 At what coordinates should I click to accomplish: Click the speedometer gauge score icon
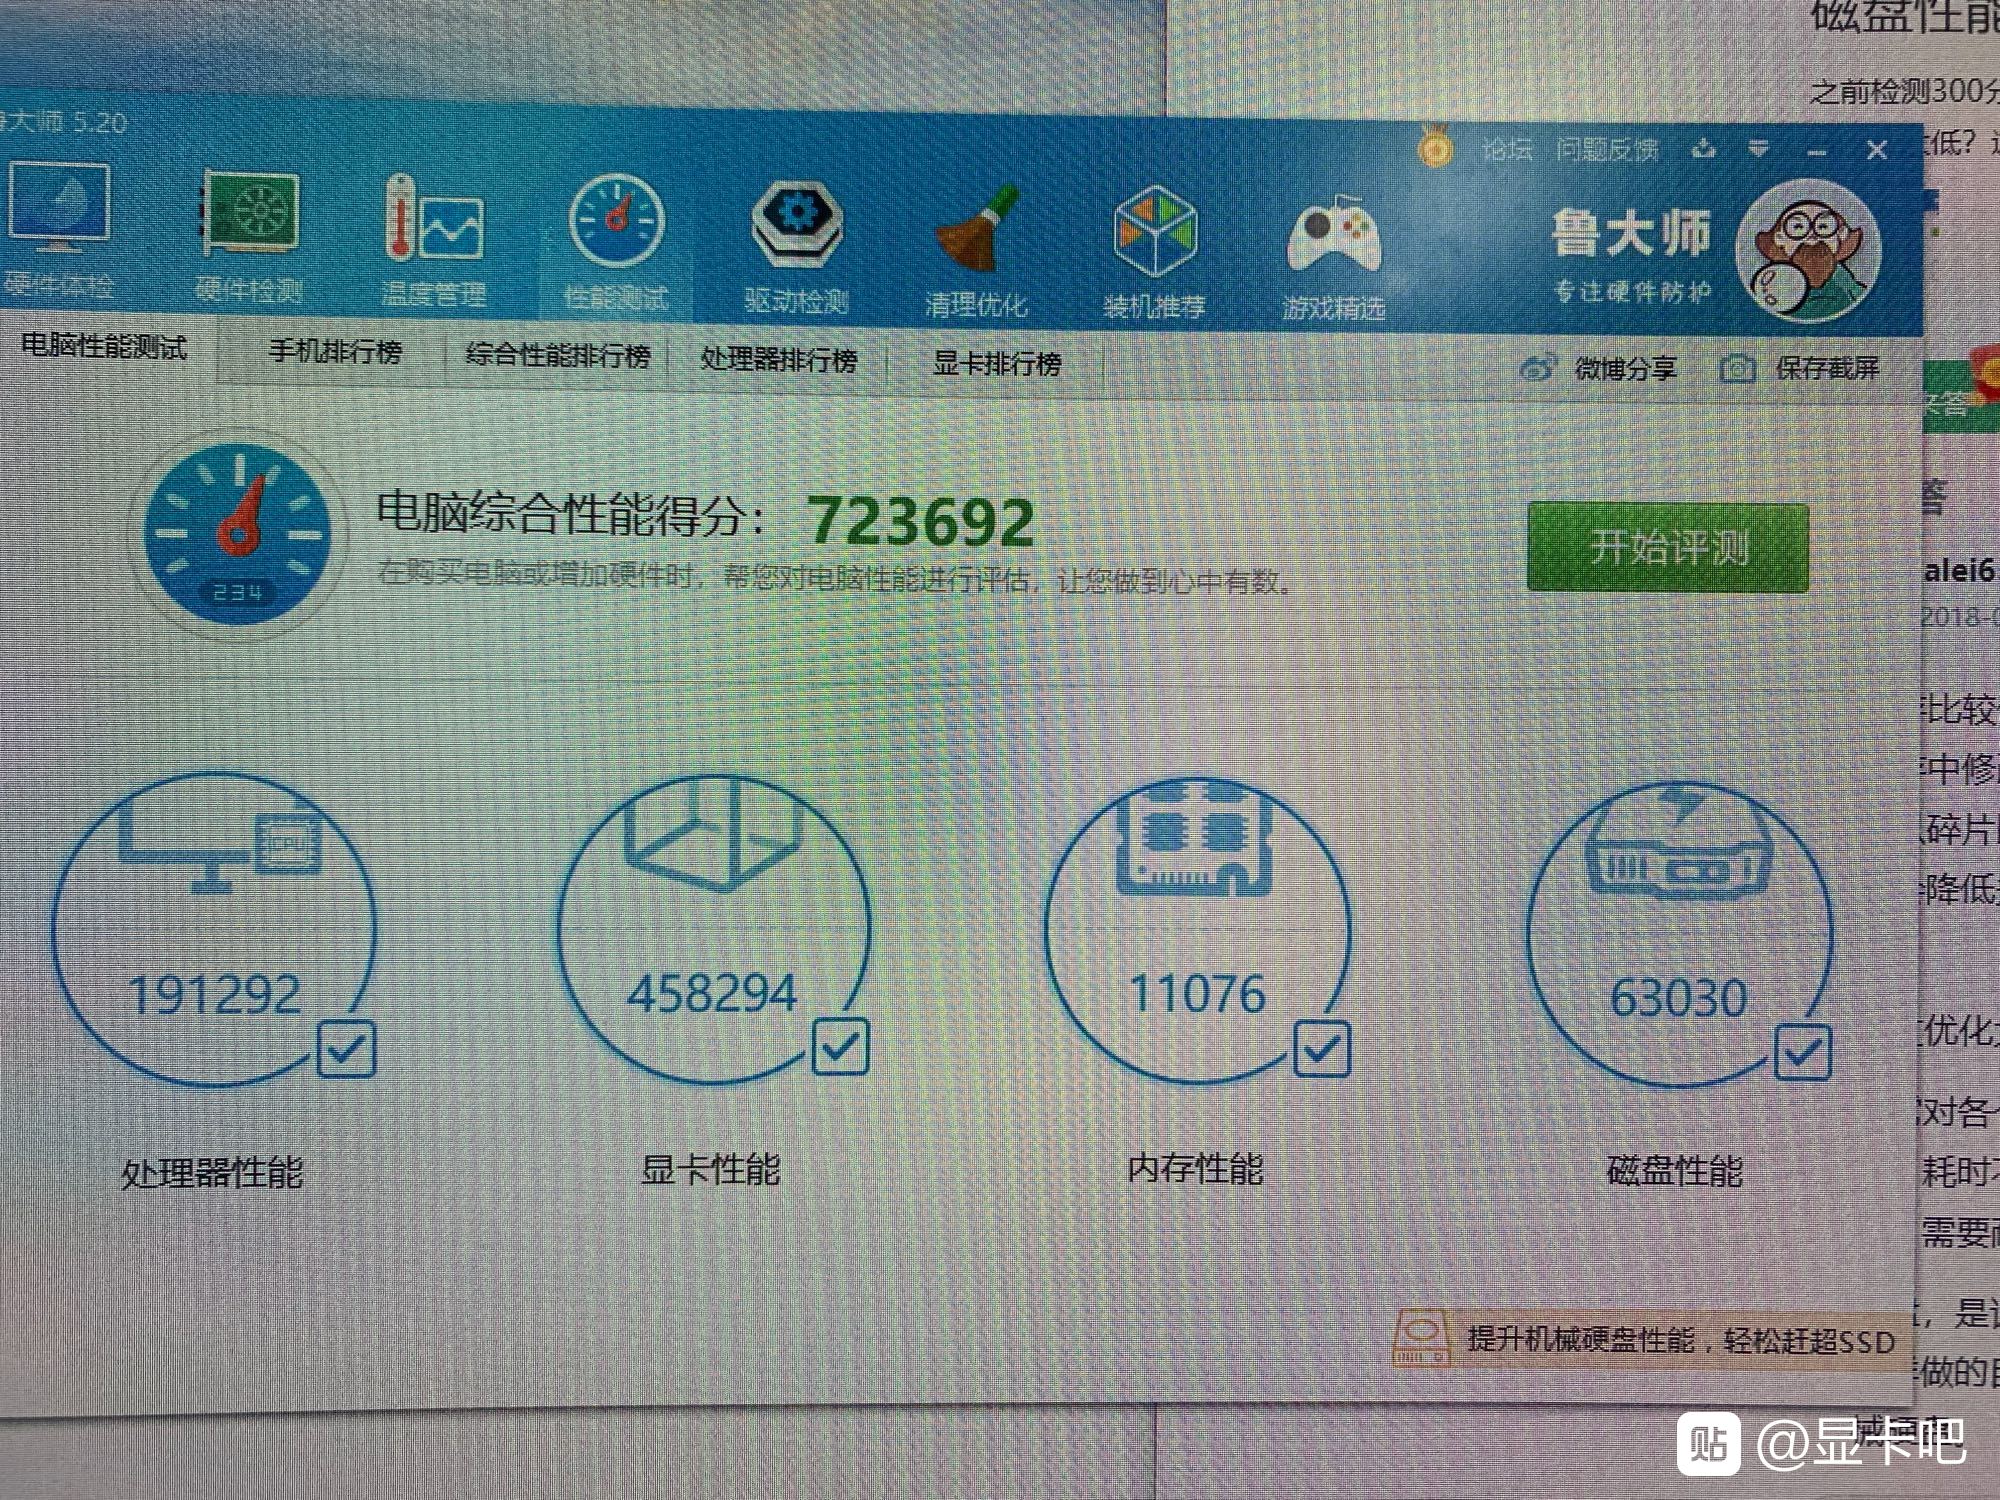pos(238,534)
